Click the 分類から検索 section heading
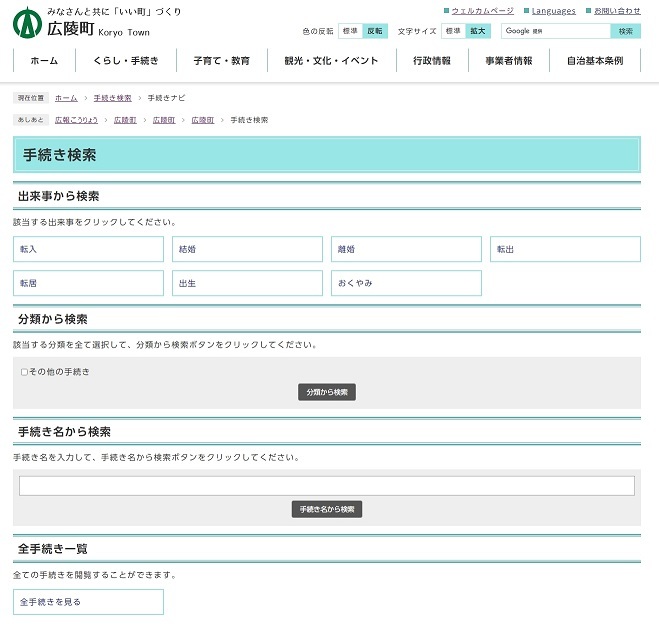This screenshot has width=659, height=639. 53,319
